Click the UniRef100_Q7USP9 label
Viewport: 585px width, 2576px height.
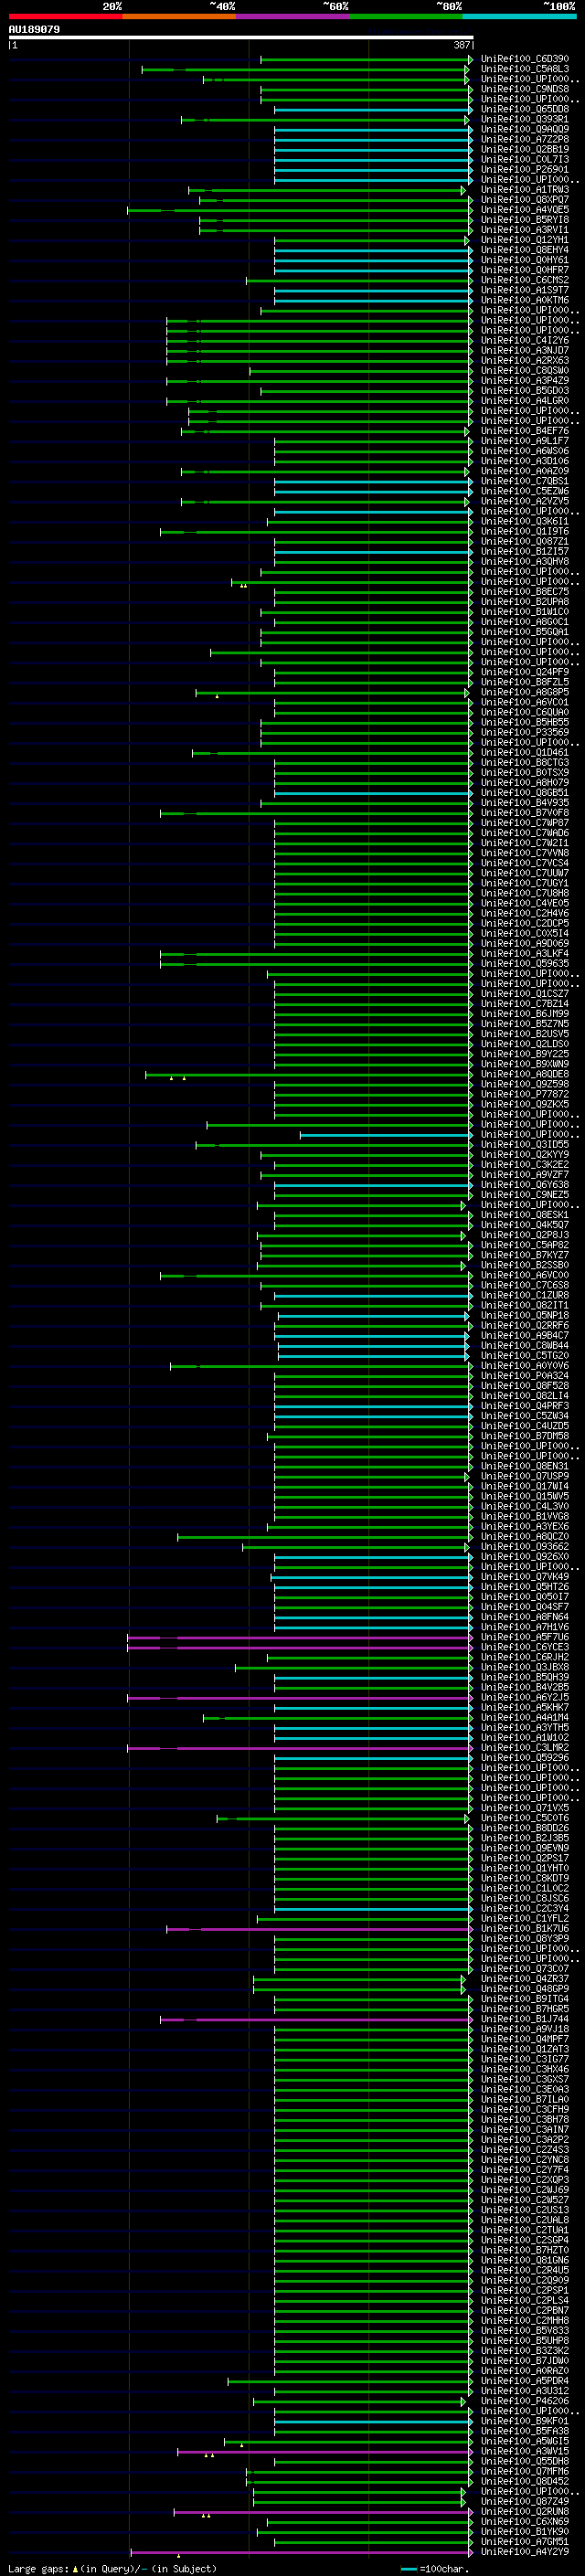524,1477
